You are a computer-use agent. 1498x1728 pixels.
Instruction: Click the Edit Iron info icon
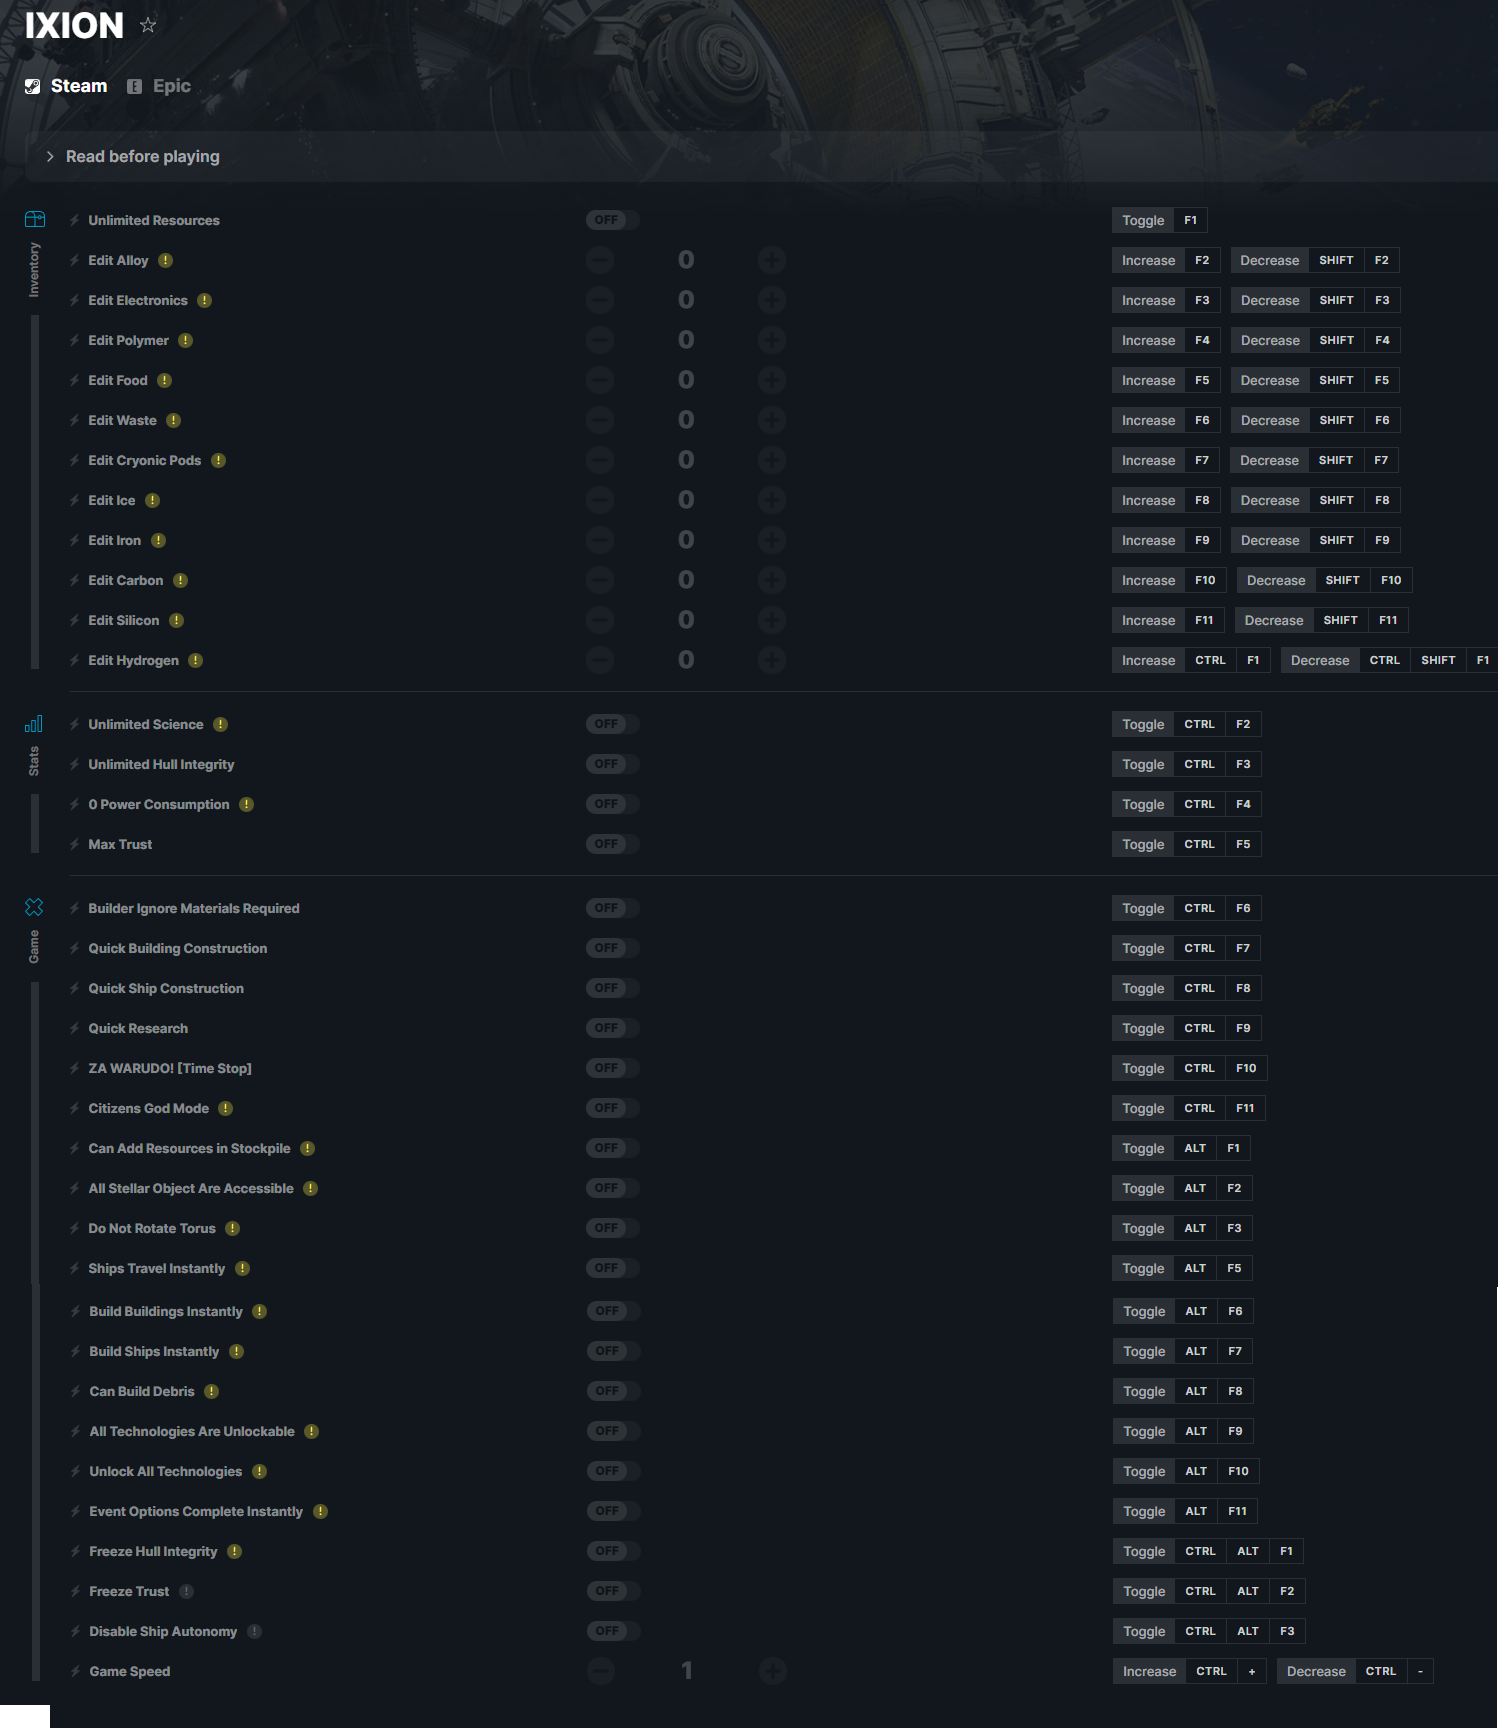tap(159, 540)
